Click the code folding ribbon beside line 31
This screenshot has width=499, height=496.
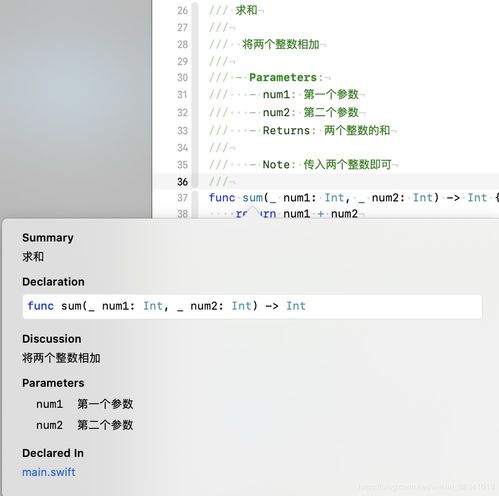[x=195, y=95]
